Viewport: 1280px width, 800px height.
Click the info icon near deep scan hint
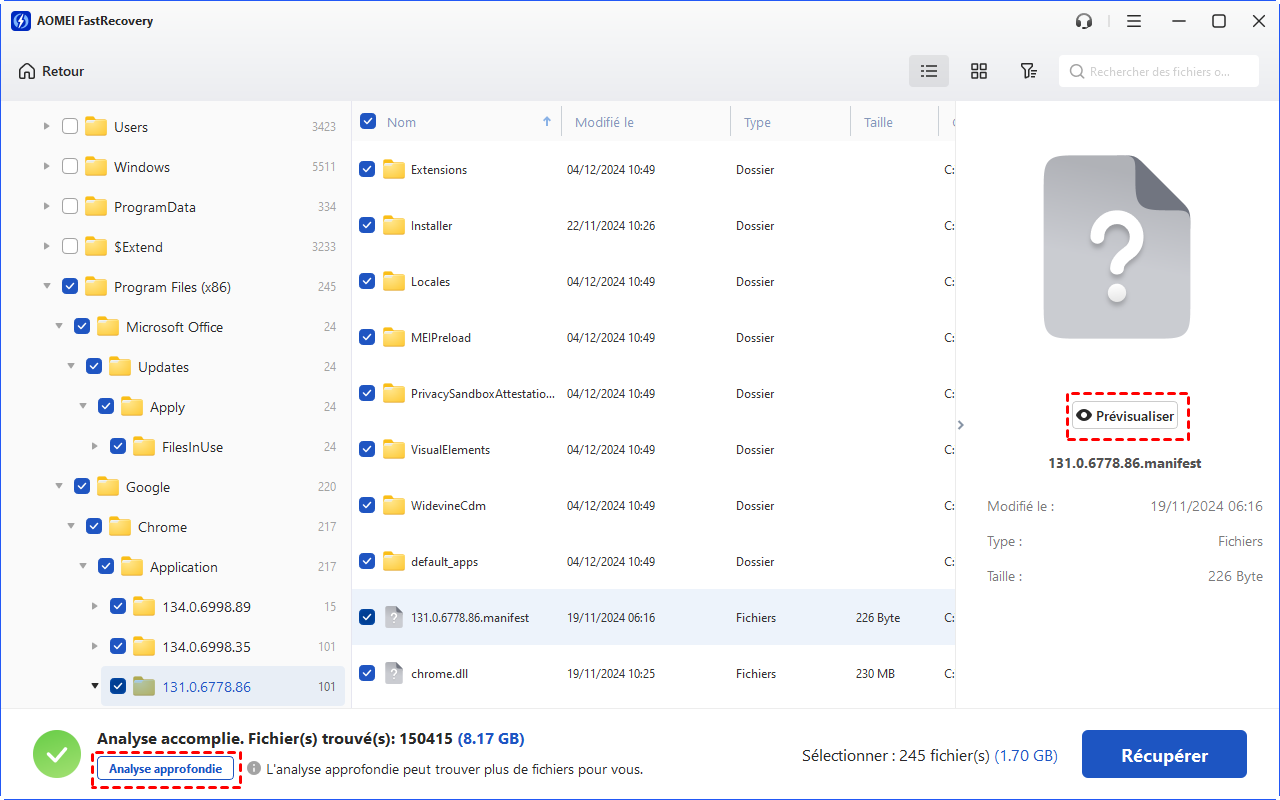254,768
